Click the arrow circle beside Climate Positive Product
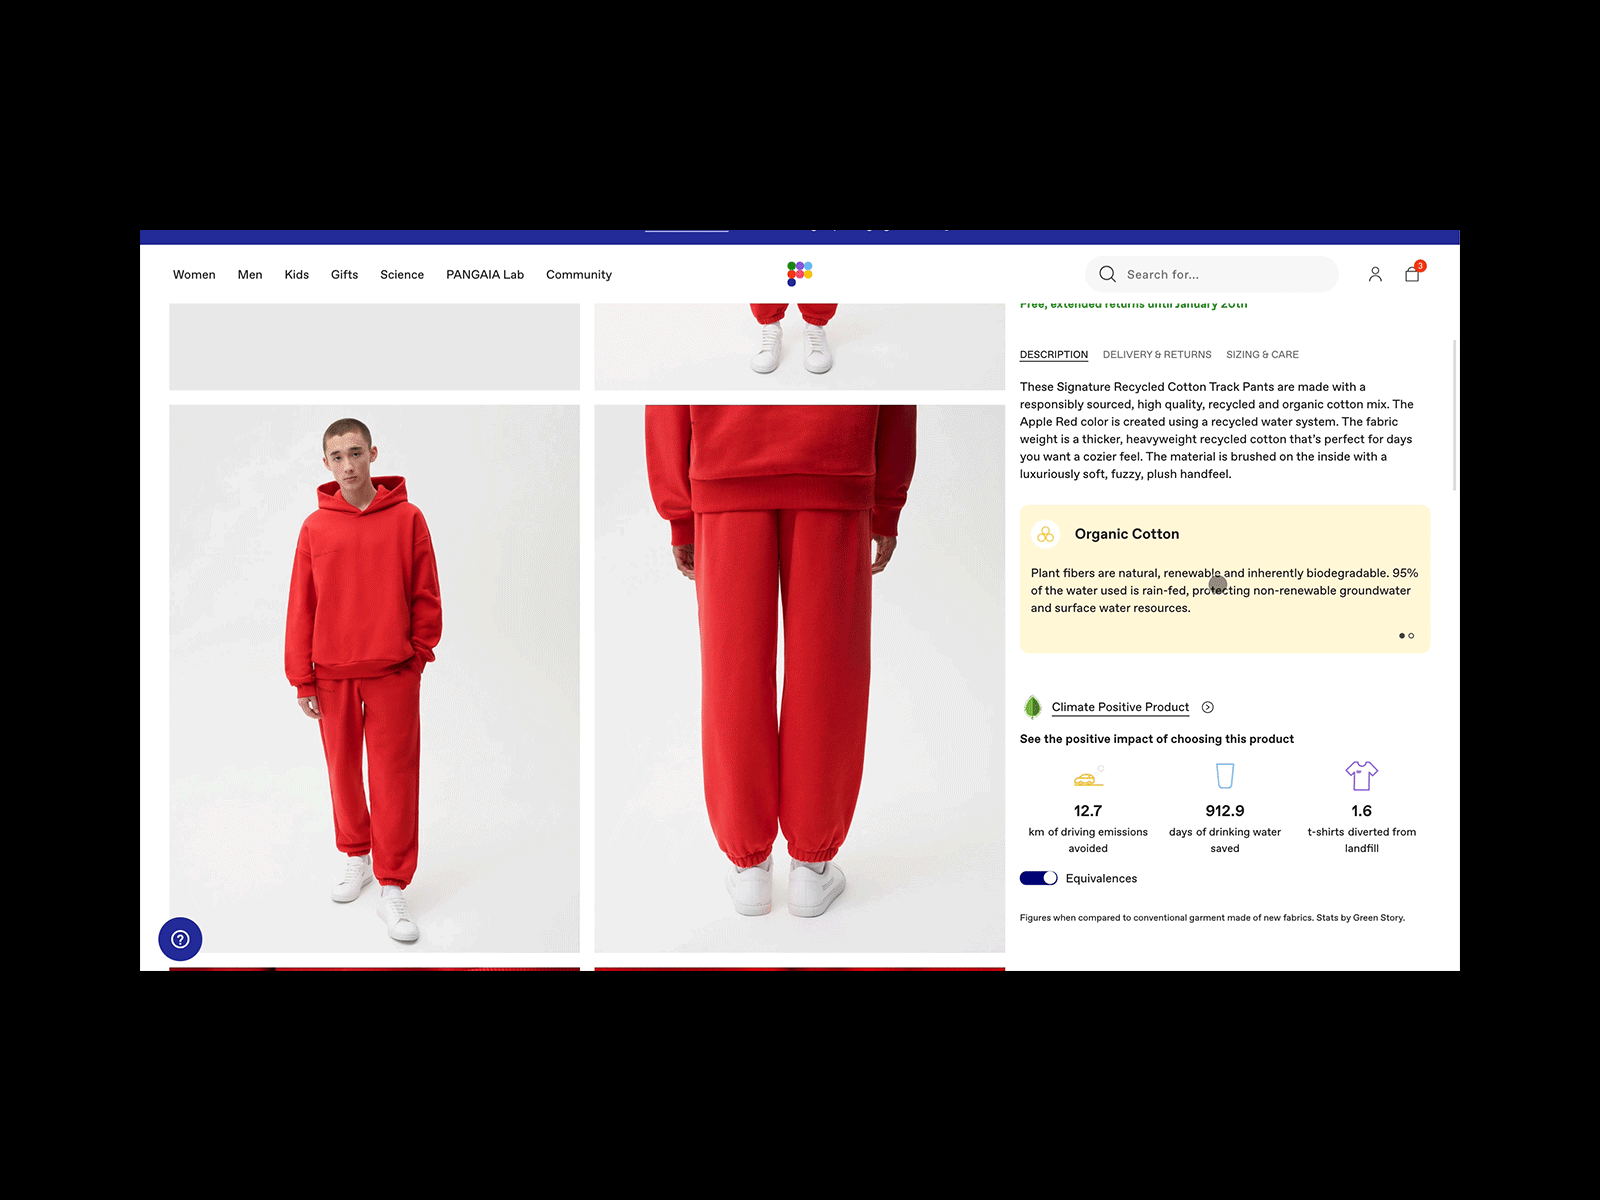 click(1208, 707)
